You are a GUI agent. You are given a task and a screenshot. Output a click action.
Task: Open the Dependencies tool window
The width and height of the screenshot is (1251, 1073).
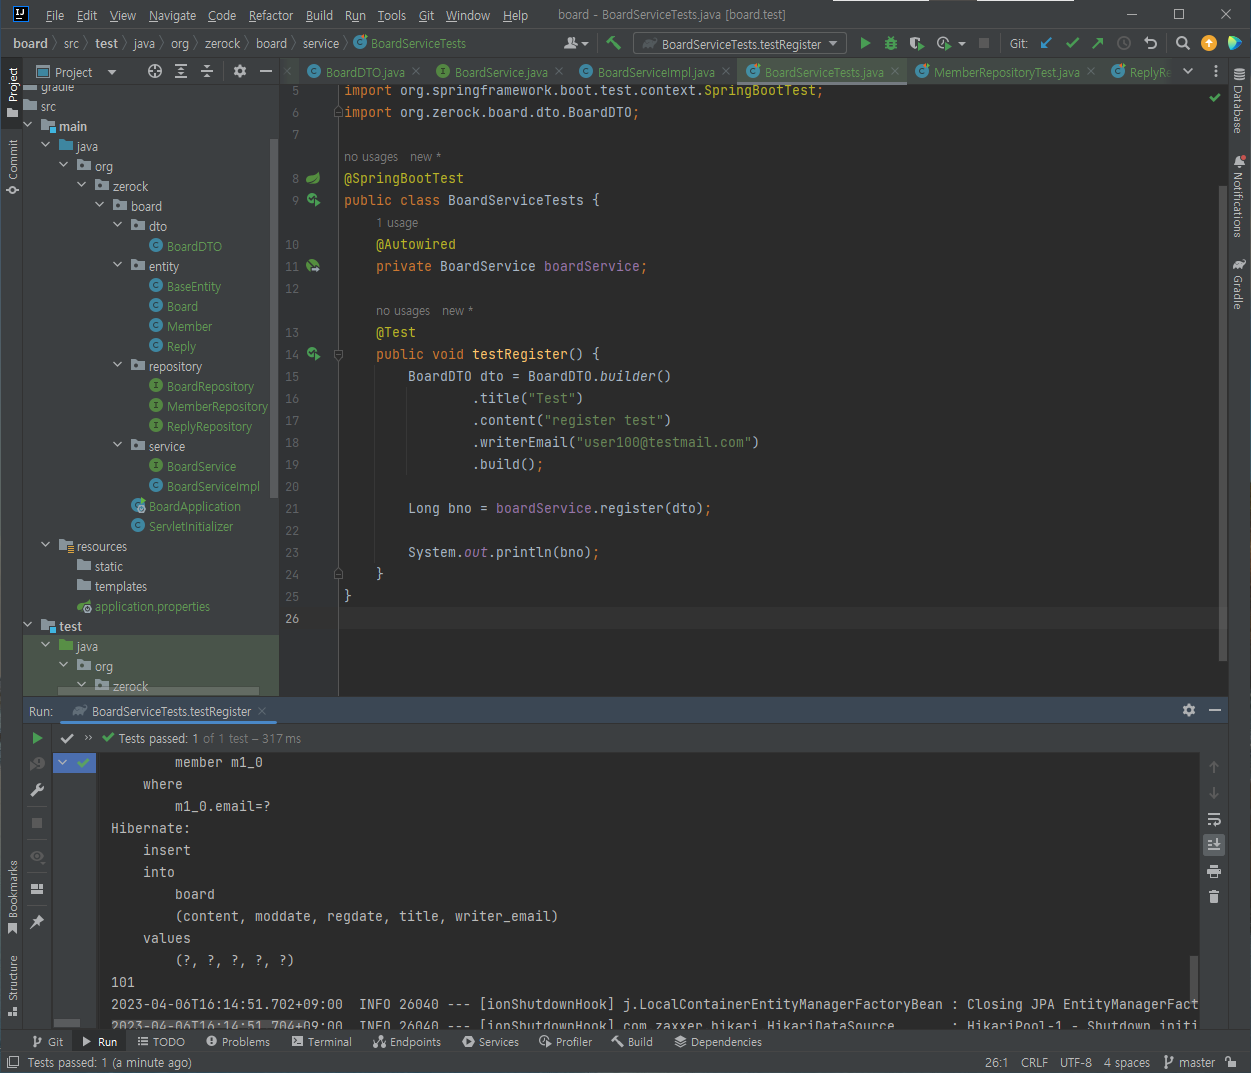[x=718, y=1042]
